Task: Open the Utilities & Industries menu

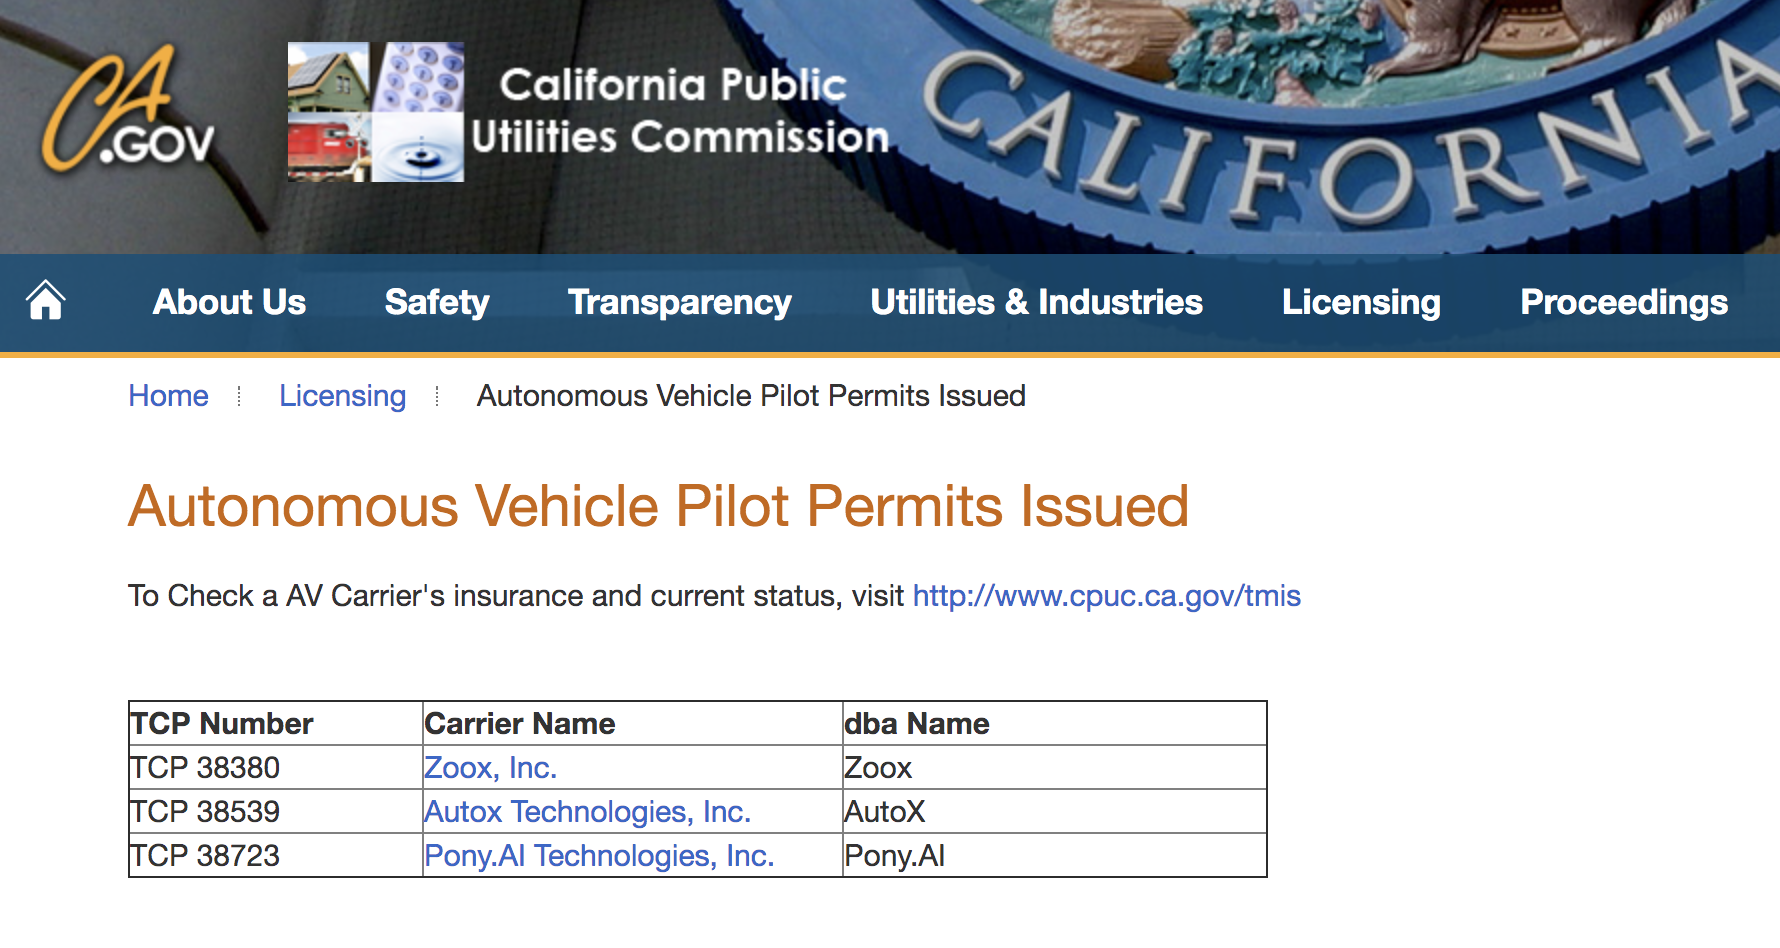Action: tap(1036, 302)
